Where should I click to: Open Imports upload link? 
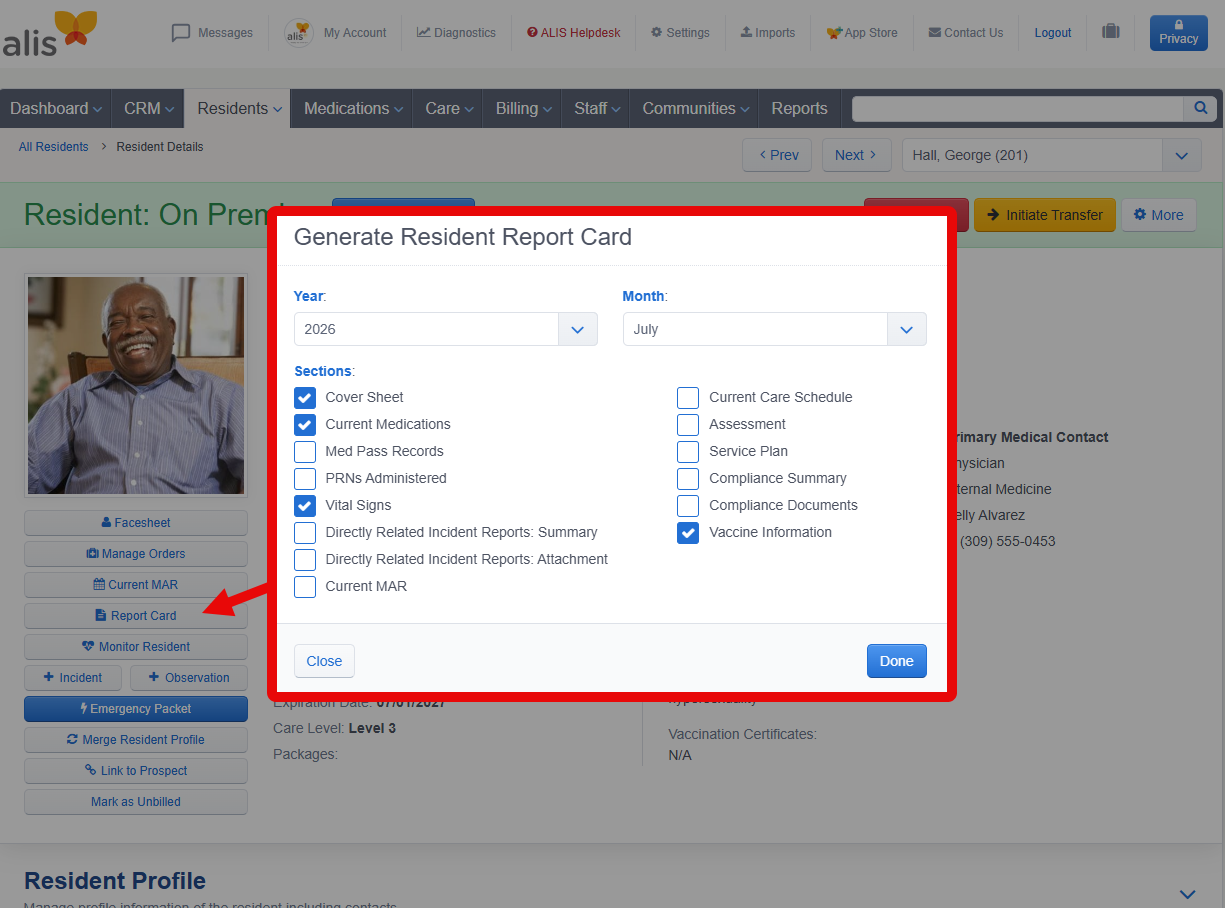[x=768, y=33]
